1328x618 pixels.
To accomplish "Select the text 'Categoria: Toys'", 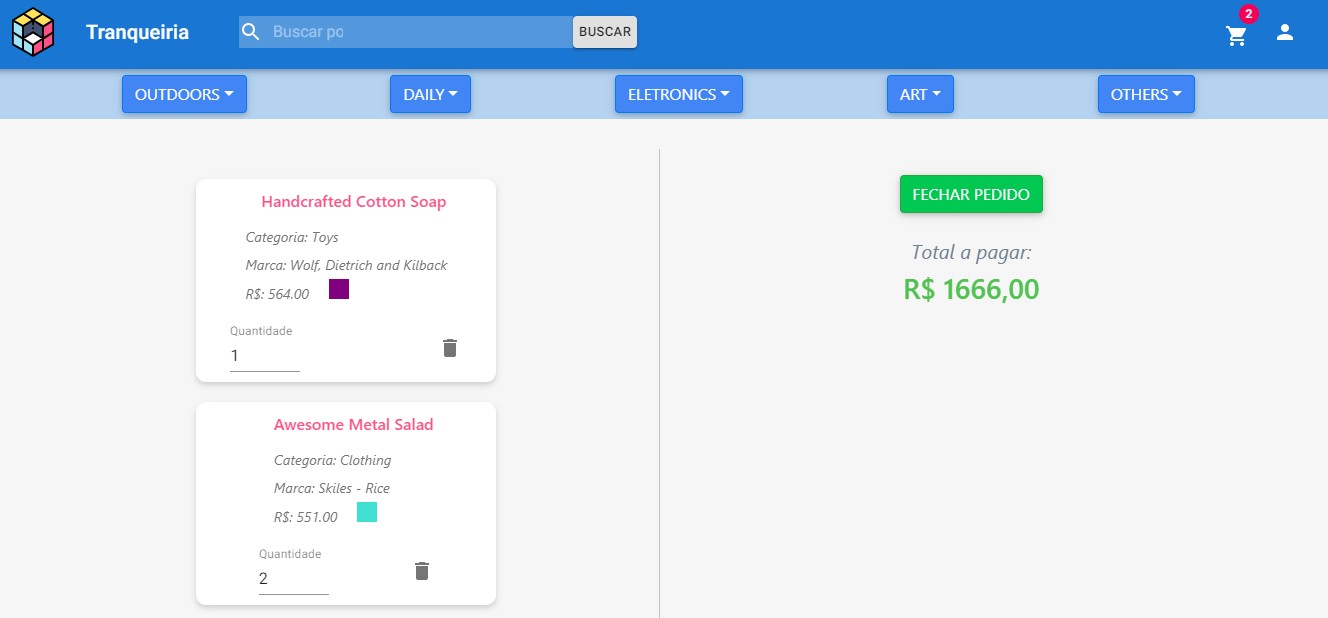I will pos(292,238).
